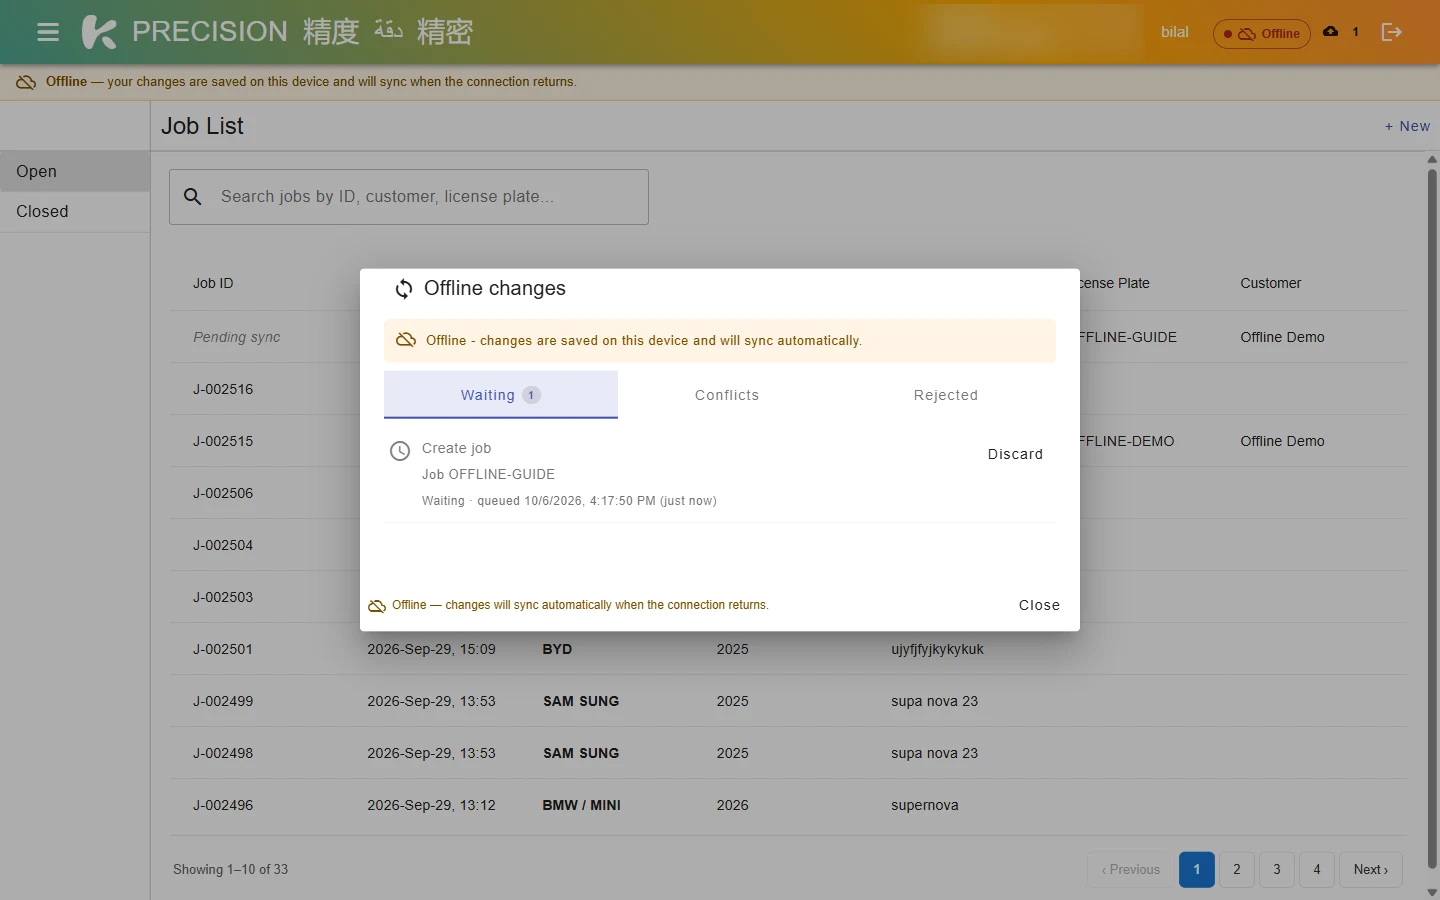Click the cloud-off icon in the dialog footer
Image resolution: width=1440 pixels, height=900 pixels.
point(377,606)
